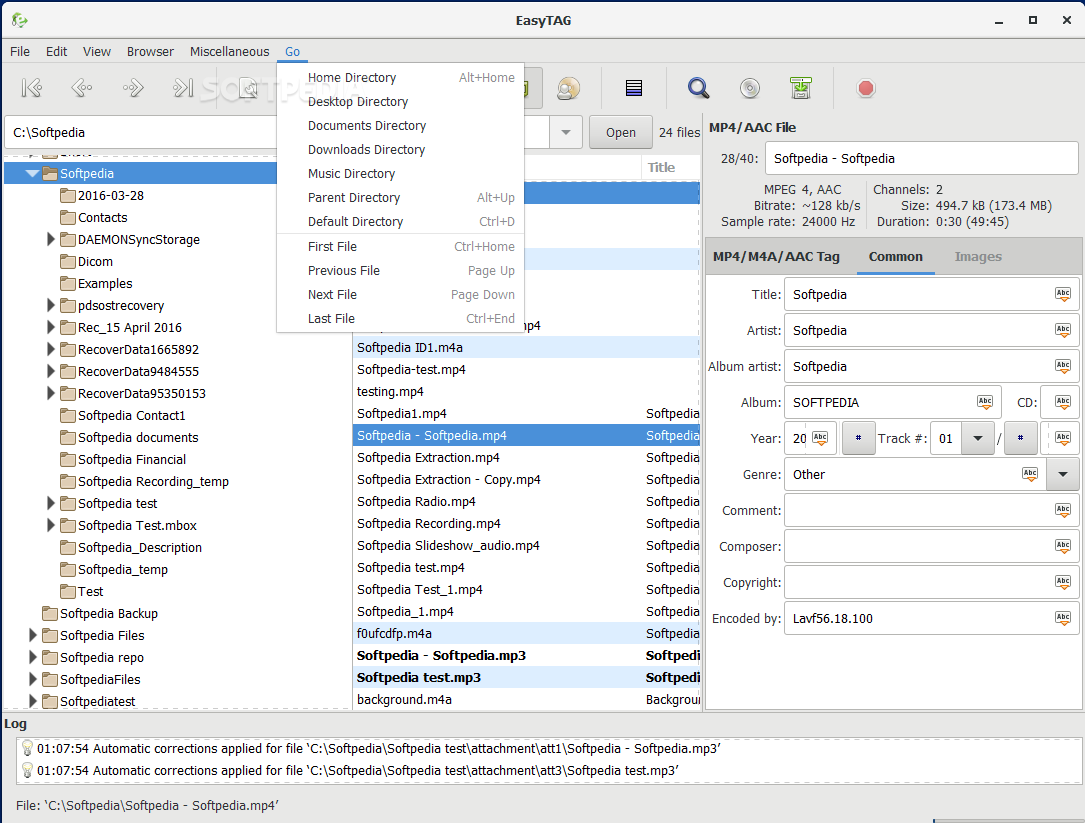The height and width of the screenshot is (823, 1085).
Task: Select the testing.mp4 file
Action: point(527,391)
